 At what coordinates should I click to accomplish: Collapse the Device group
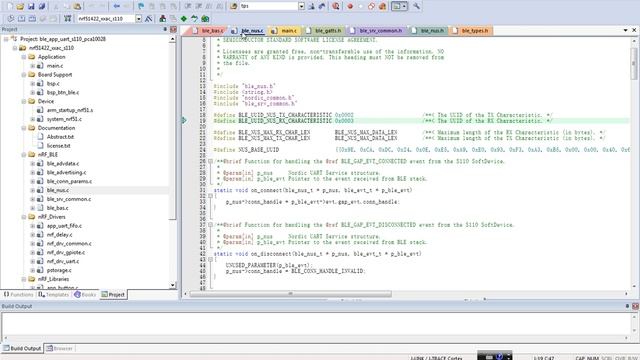[x=24, y=101]
